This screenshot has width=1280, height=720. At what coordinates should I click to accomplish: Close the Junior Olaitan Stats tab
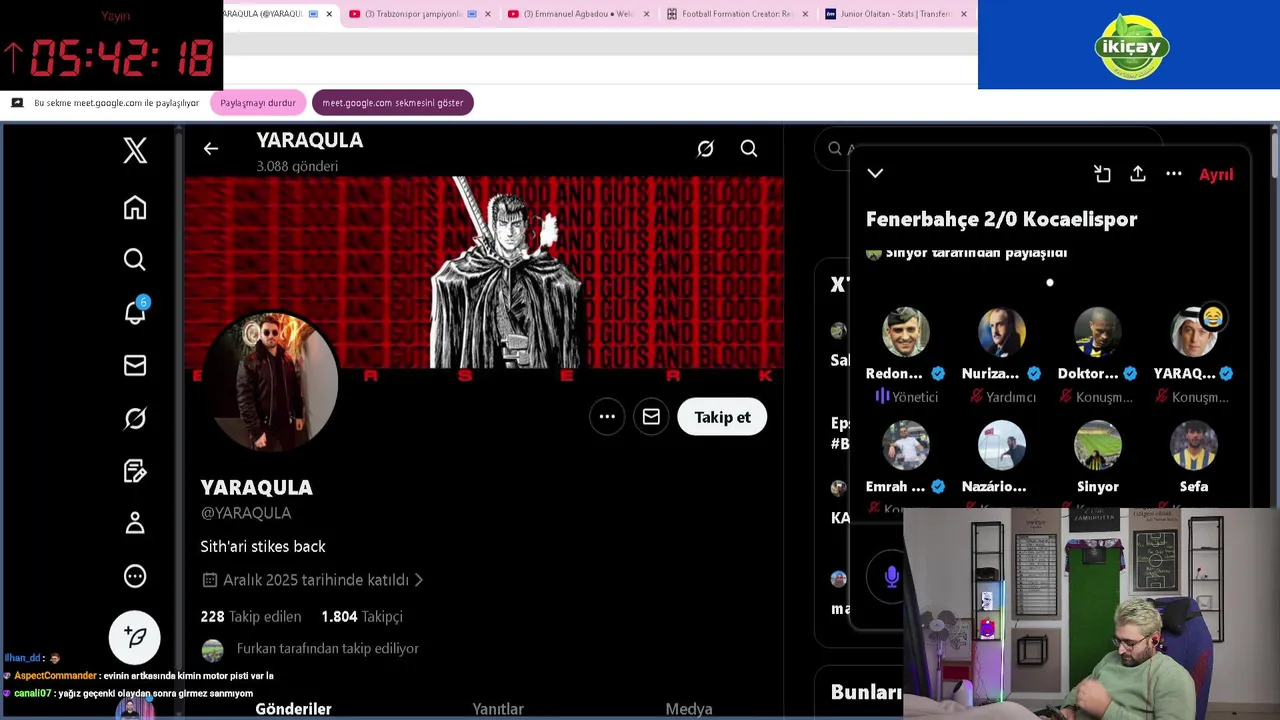964,14
